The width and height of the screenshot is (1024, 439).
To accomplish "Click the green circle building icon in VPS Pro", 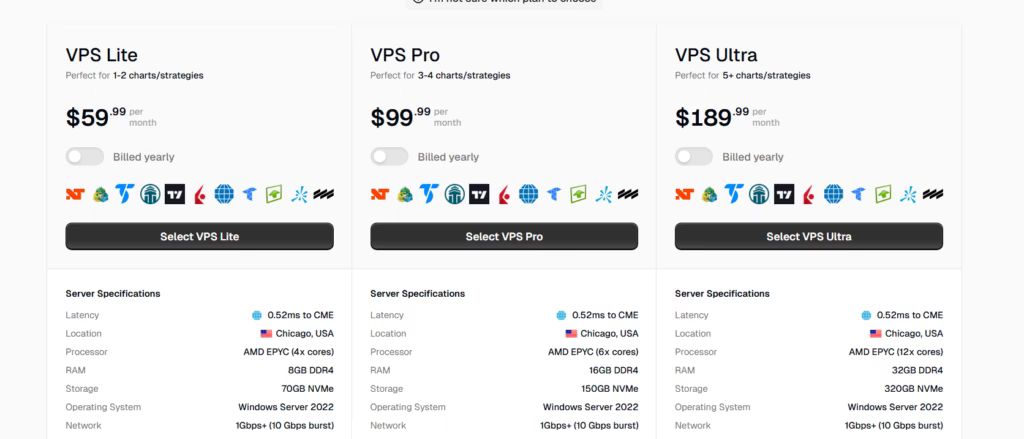I will (454, 194).
